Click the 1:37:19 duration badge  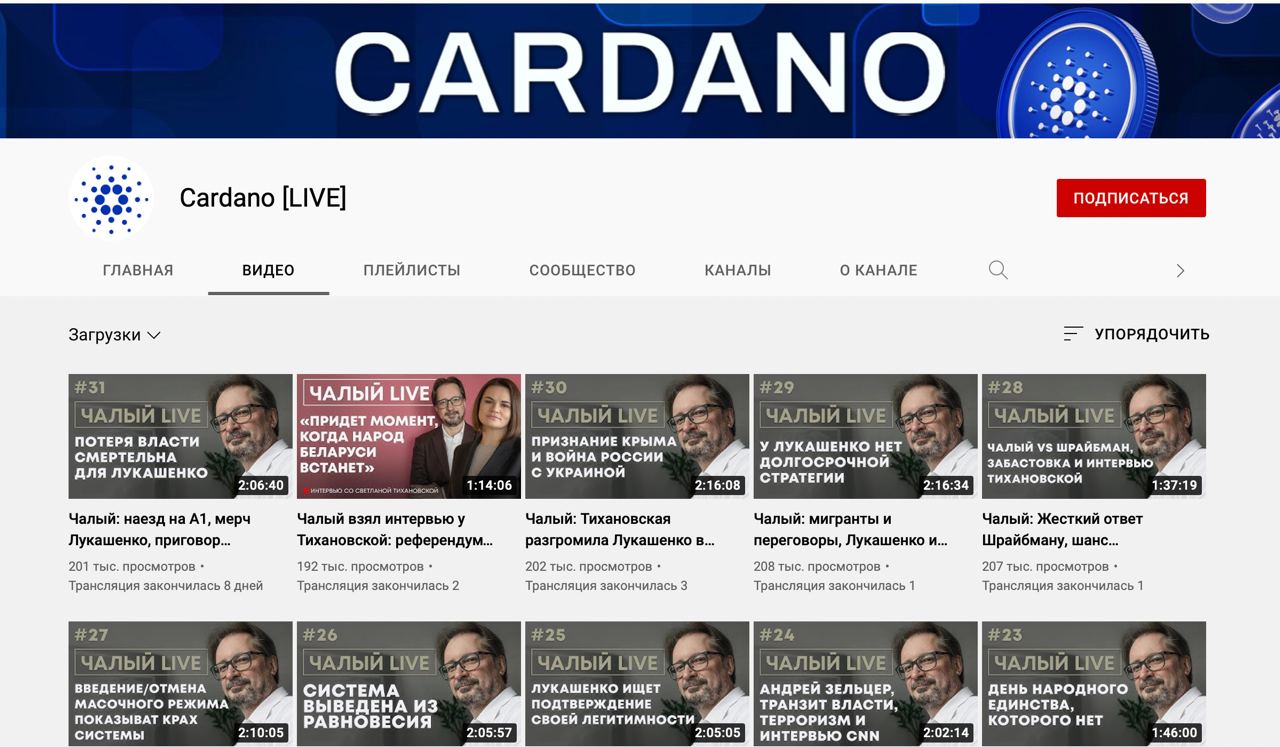(x=1174, y=485)
